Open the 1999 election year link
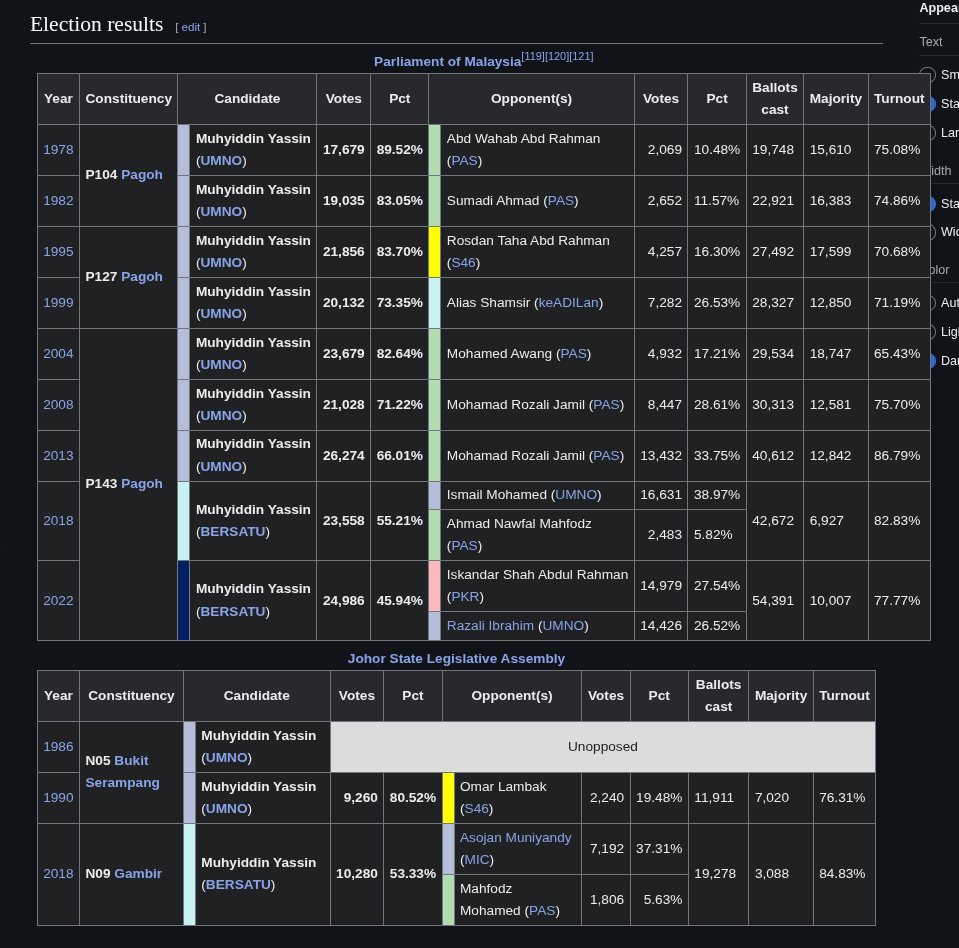The width and height of the screenshot is (959, 948). coord(58,303)
